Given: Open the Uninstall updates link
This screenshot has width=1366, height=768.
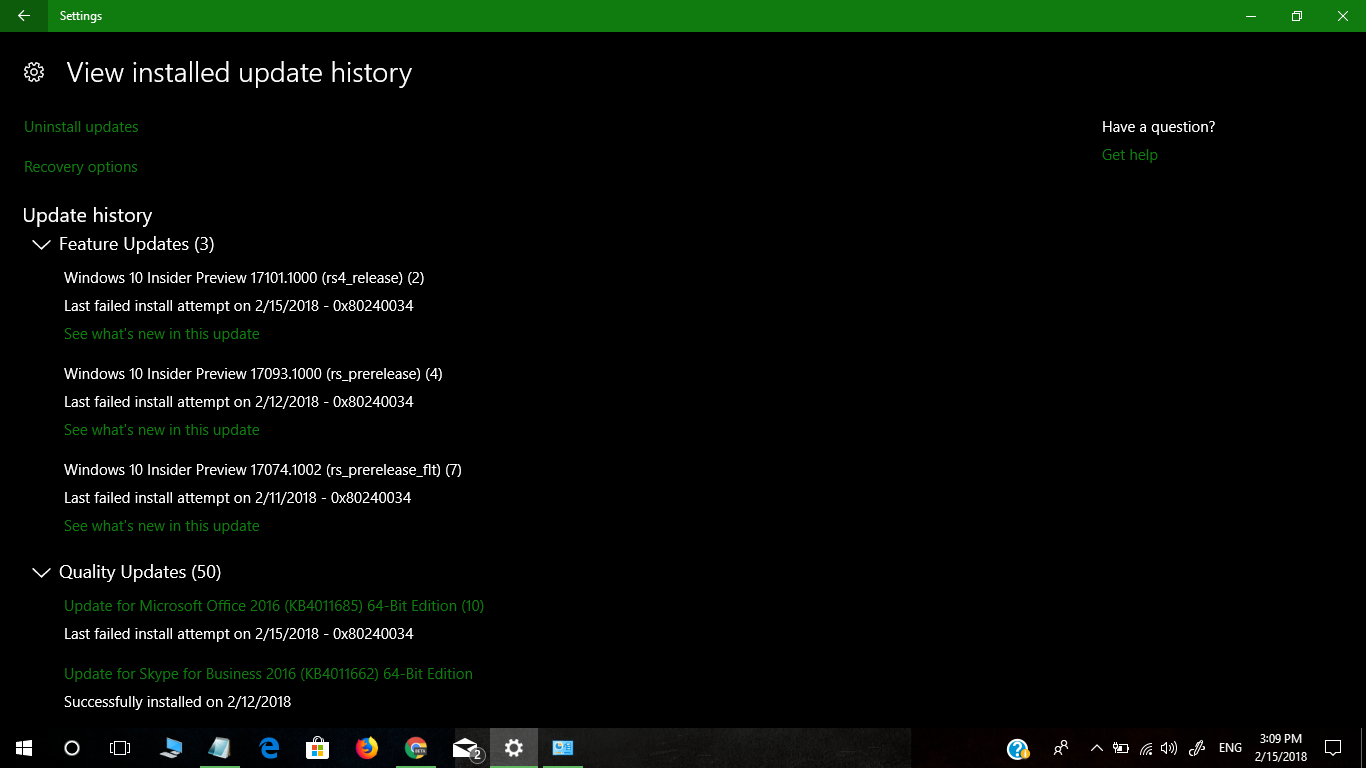Looking at the screenshot, I should click(x=81, y=127).
